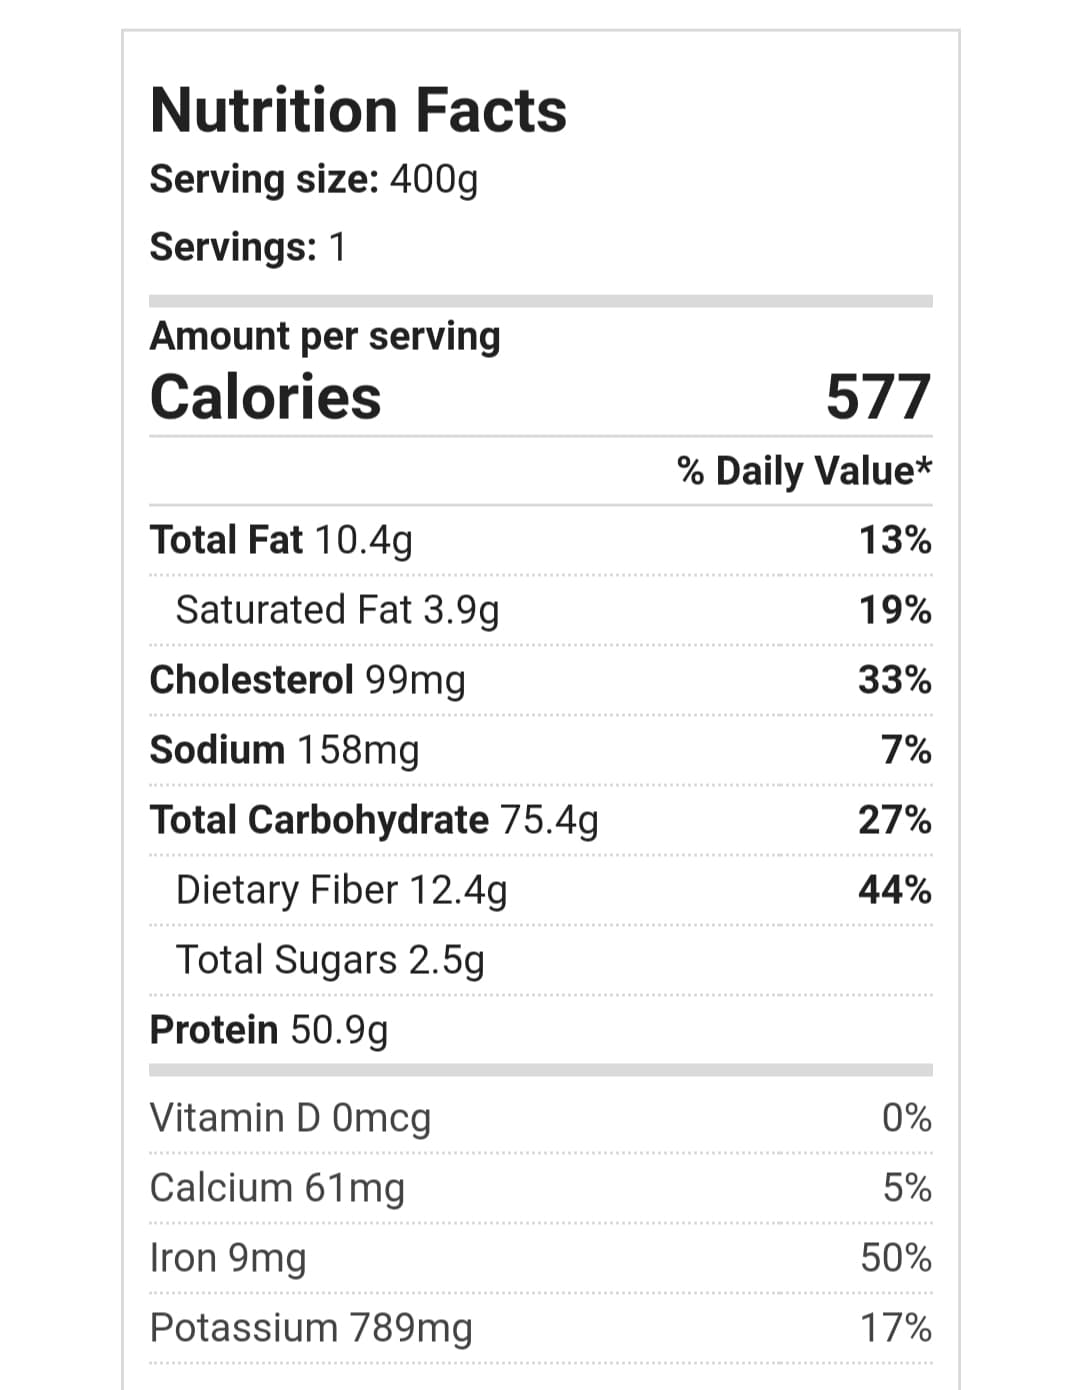Select the Protein 50.9g row
The height and width of the screenshot is (1390, 1080).
pyautogui.click(x=269, y=1030)
